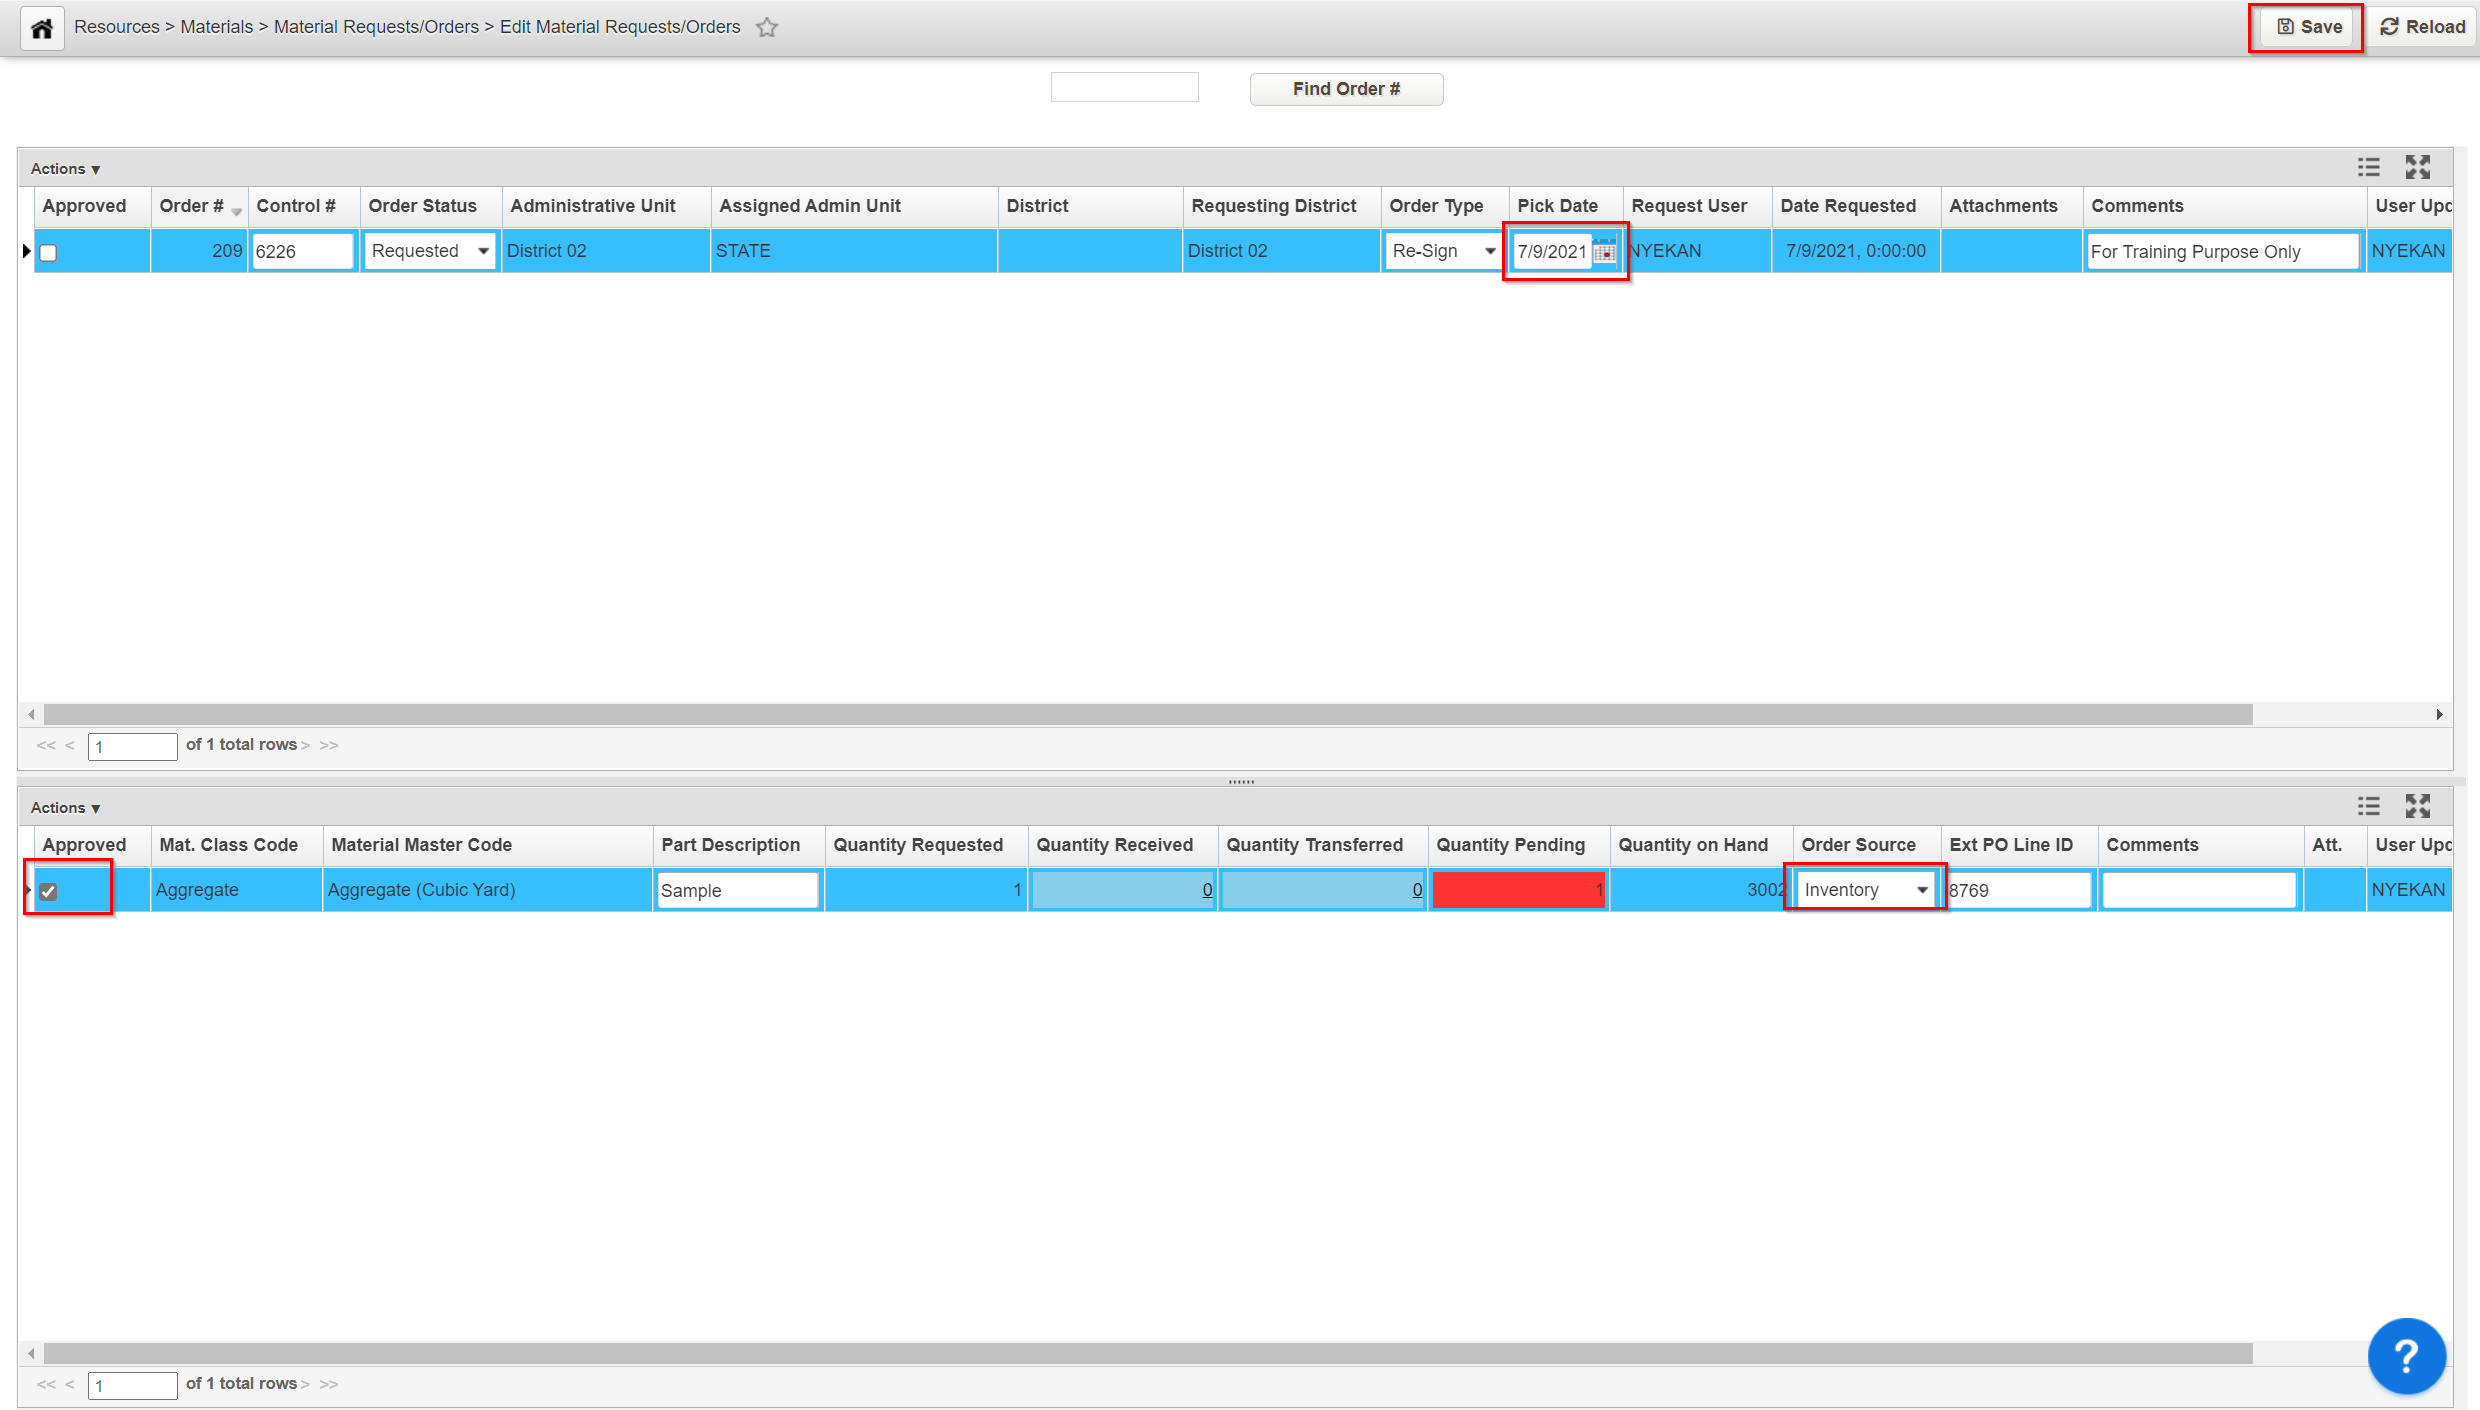
Task: Click the Home icon in breadcrumb bar
Action: pos(42,28)
